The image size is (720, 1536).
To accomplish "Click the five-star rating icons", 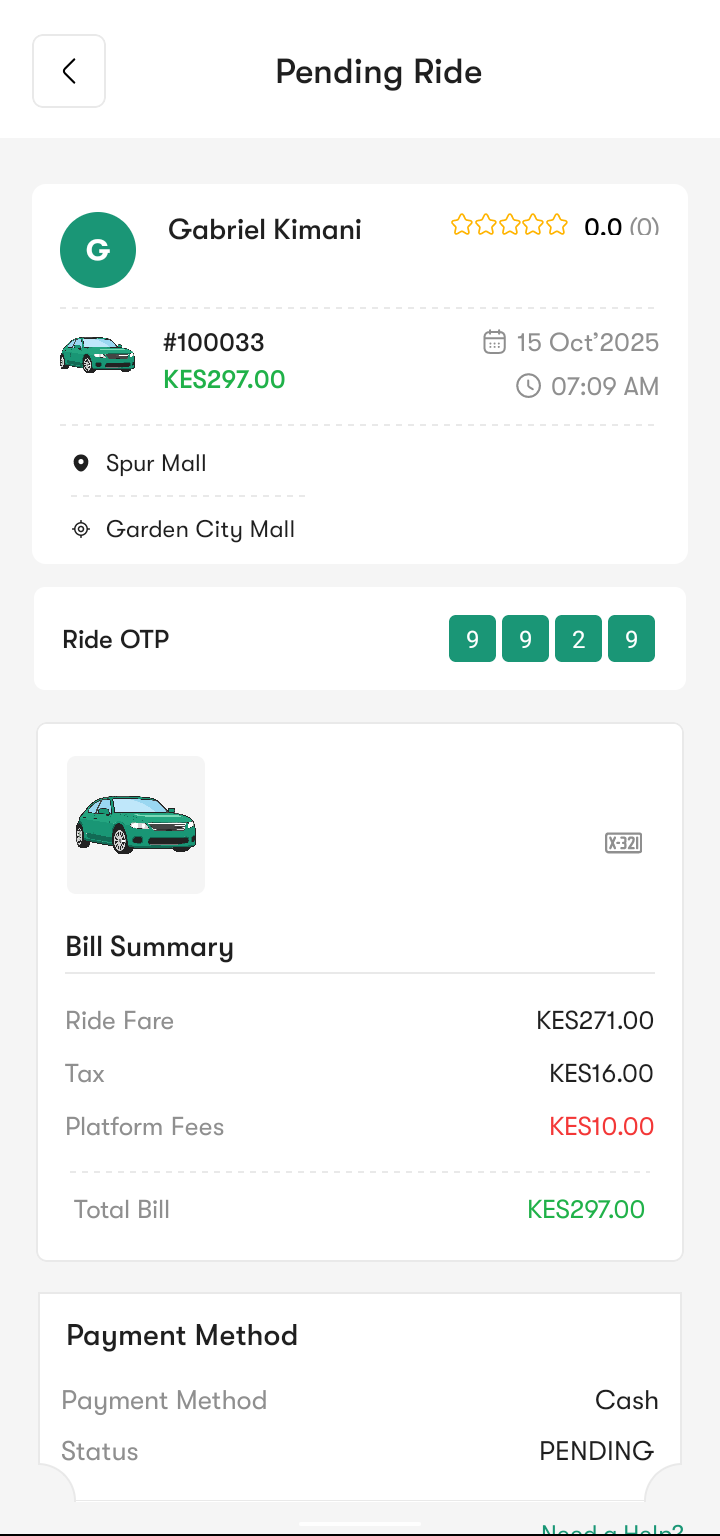I will pyautogui.click(x=509, y=225).
